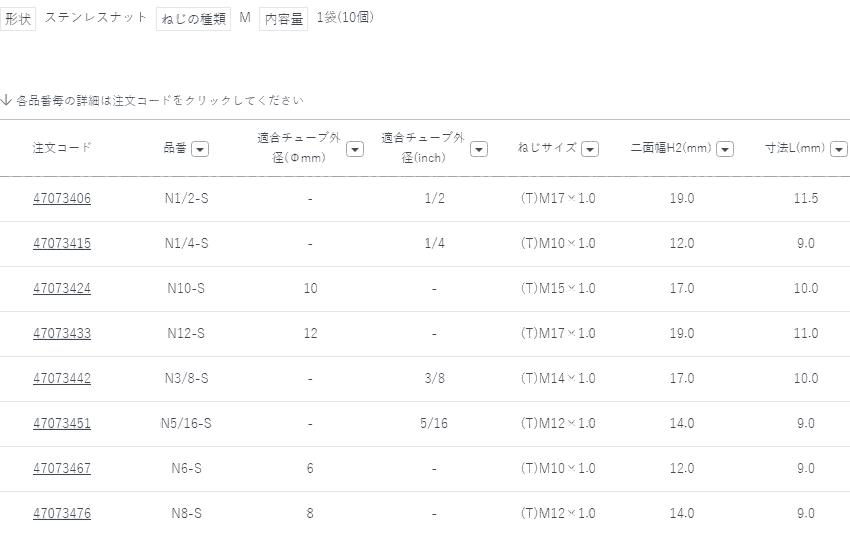Viewport: 850px width, 534px height.
Task: Click the ねじの種類 attribute label
Action: (193, 19)
